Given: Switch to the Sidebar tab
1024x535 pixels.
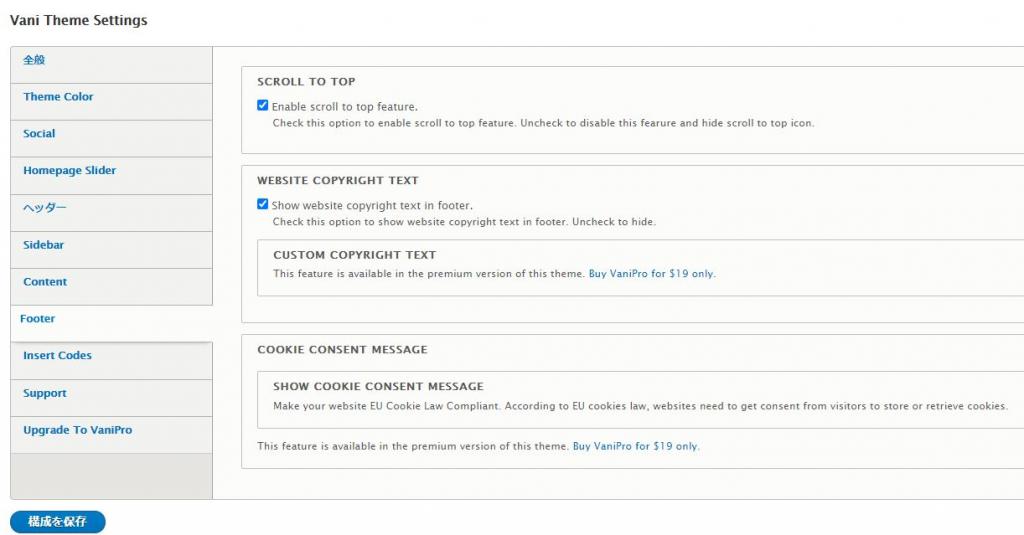Looking at the screenshot, I should (x=111, y=250).
